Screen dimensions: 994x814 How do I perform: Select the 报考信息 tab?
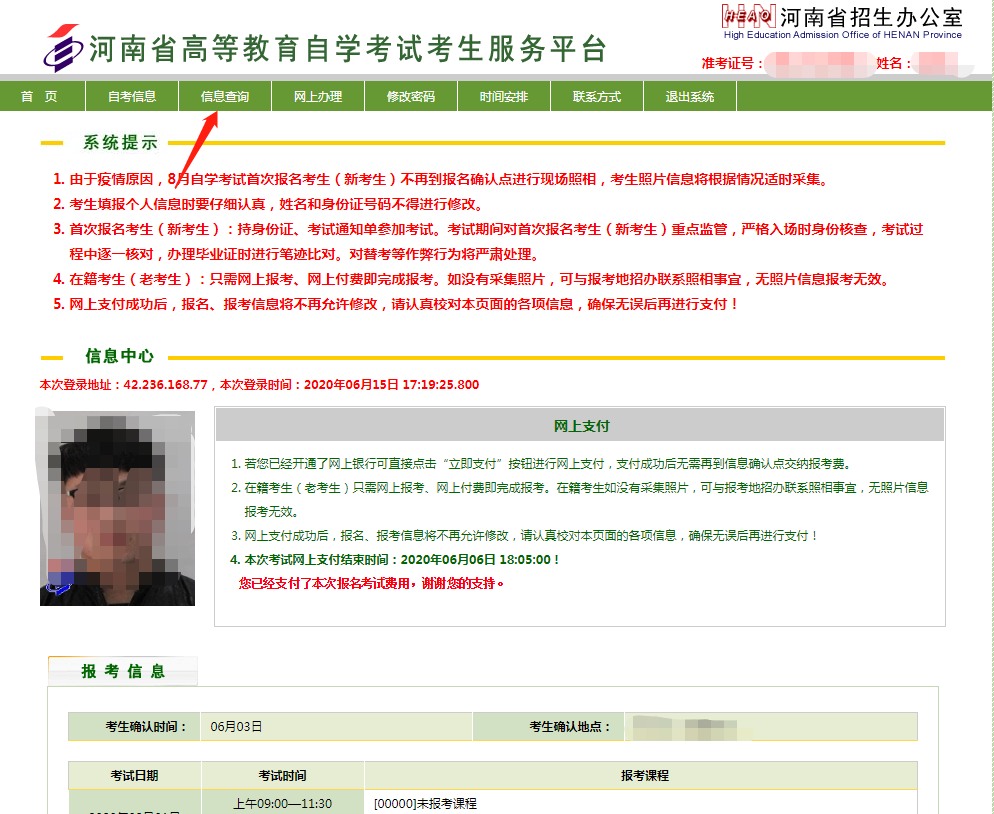click(x=123, y=671)
